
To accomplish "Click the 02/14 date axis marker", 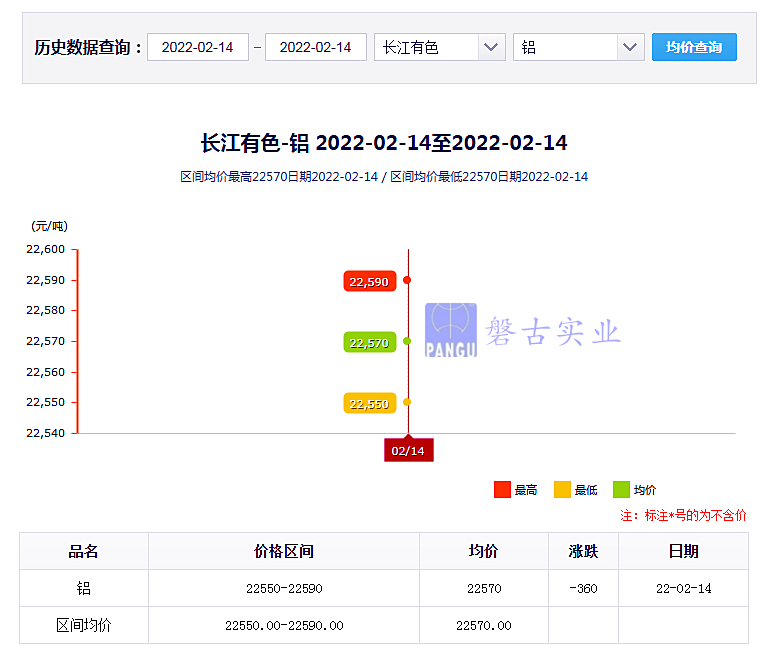I will pyautogui.click(x=409, y=450).
